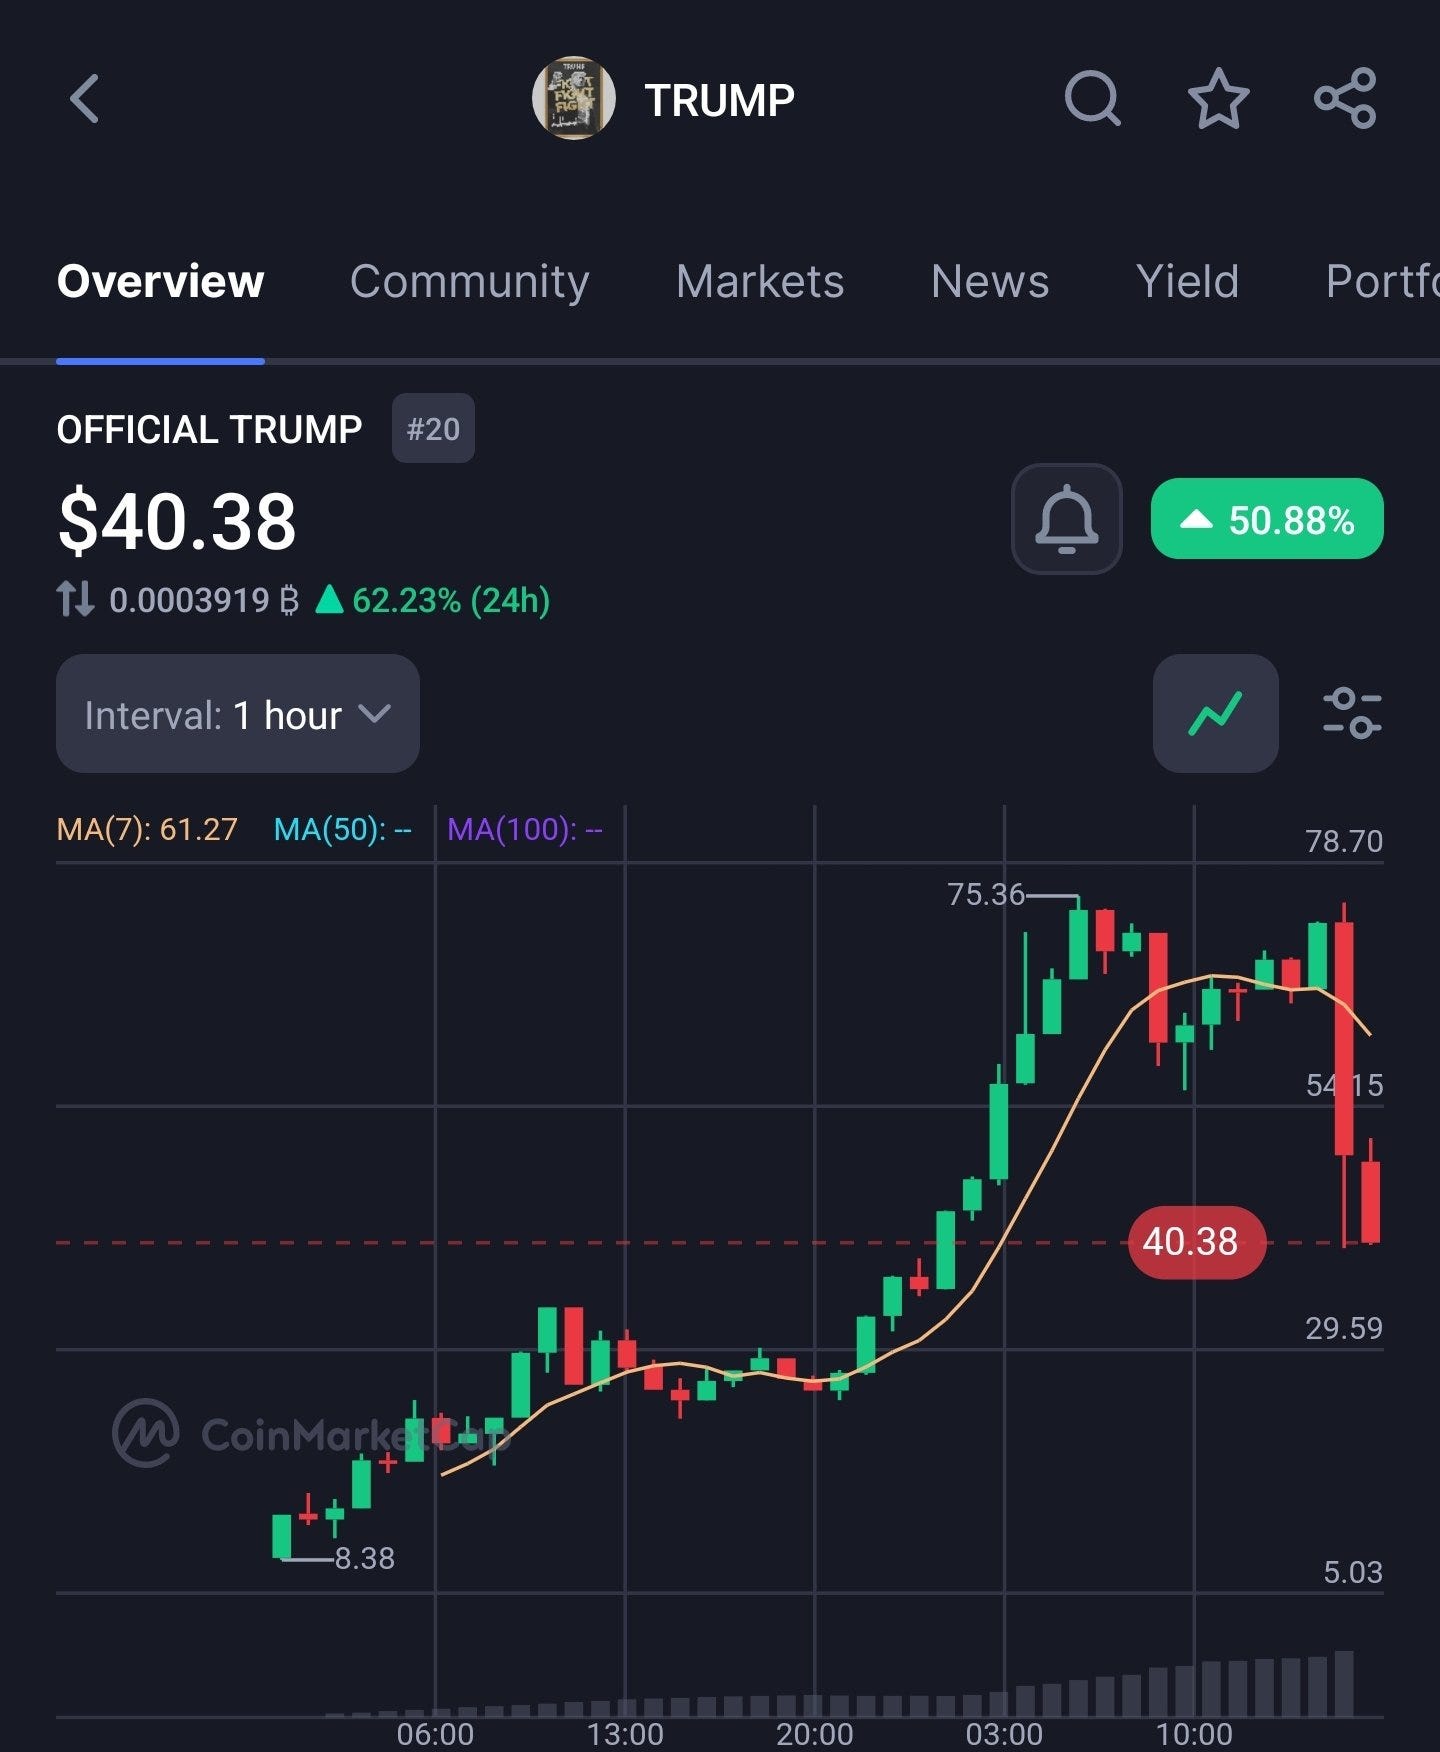Open chart settings sliders icon
The height and width of the screenshot is (1752, 1440).
(x=1352, y=713)
